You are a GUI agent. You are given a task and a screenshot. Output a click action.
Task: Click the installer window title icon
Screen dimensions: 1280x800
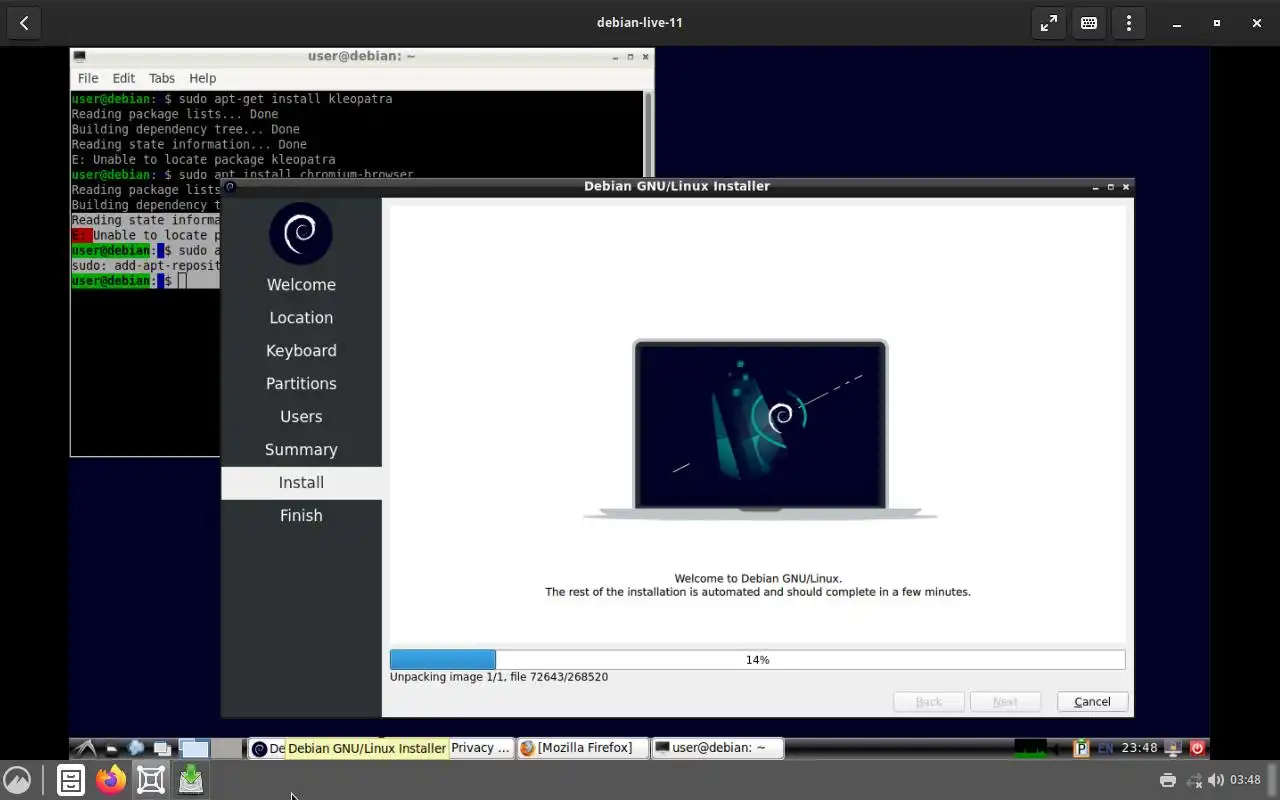(229, 186)
